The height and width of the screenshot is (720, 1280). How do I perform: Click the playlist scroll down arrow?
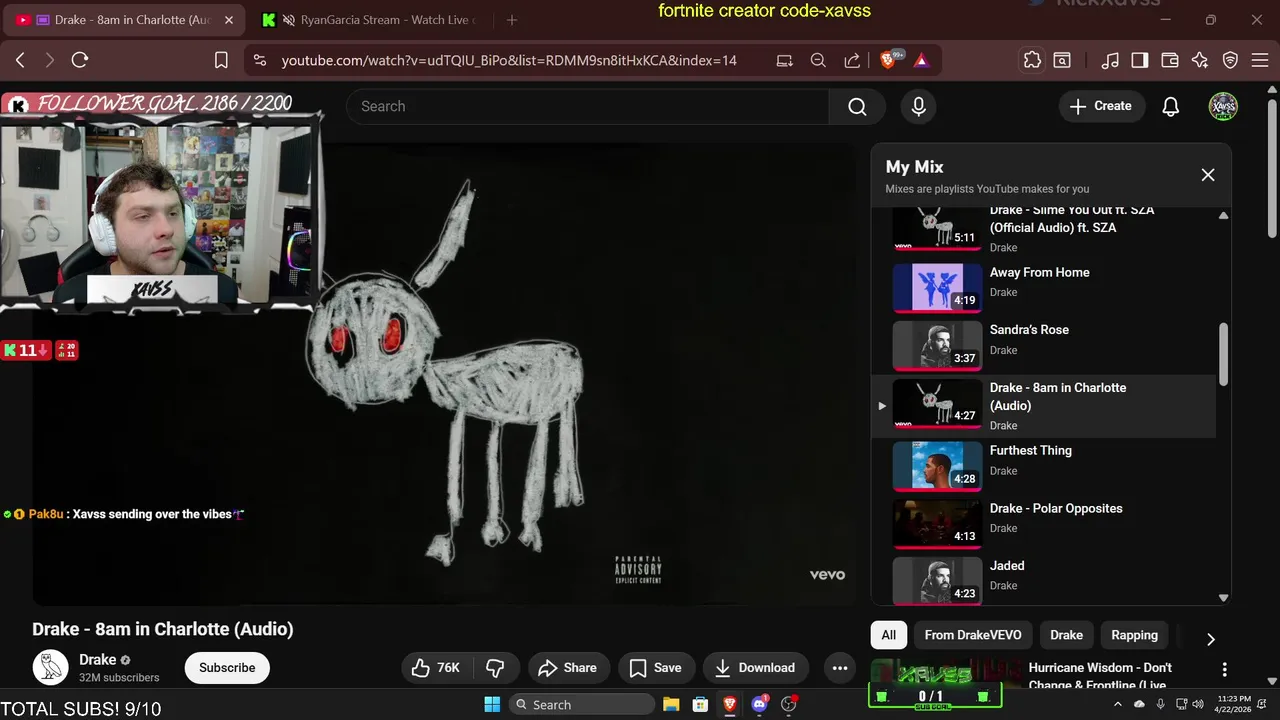coord(1223,598)
